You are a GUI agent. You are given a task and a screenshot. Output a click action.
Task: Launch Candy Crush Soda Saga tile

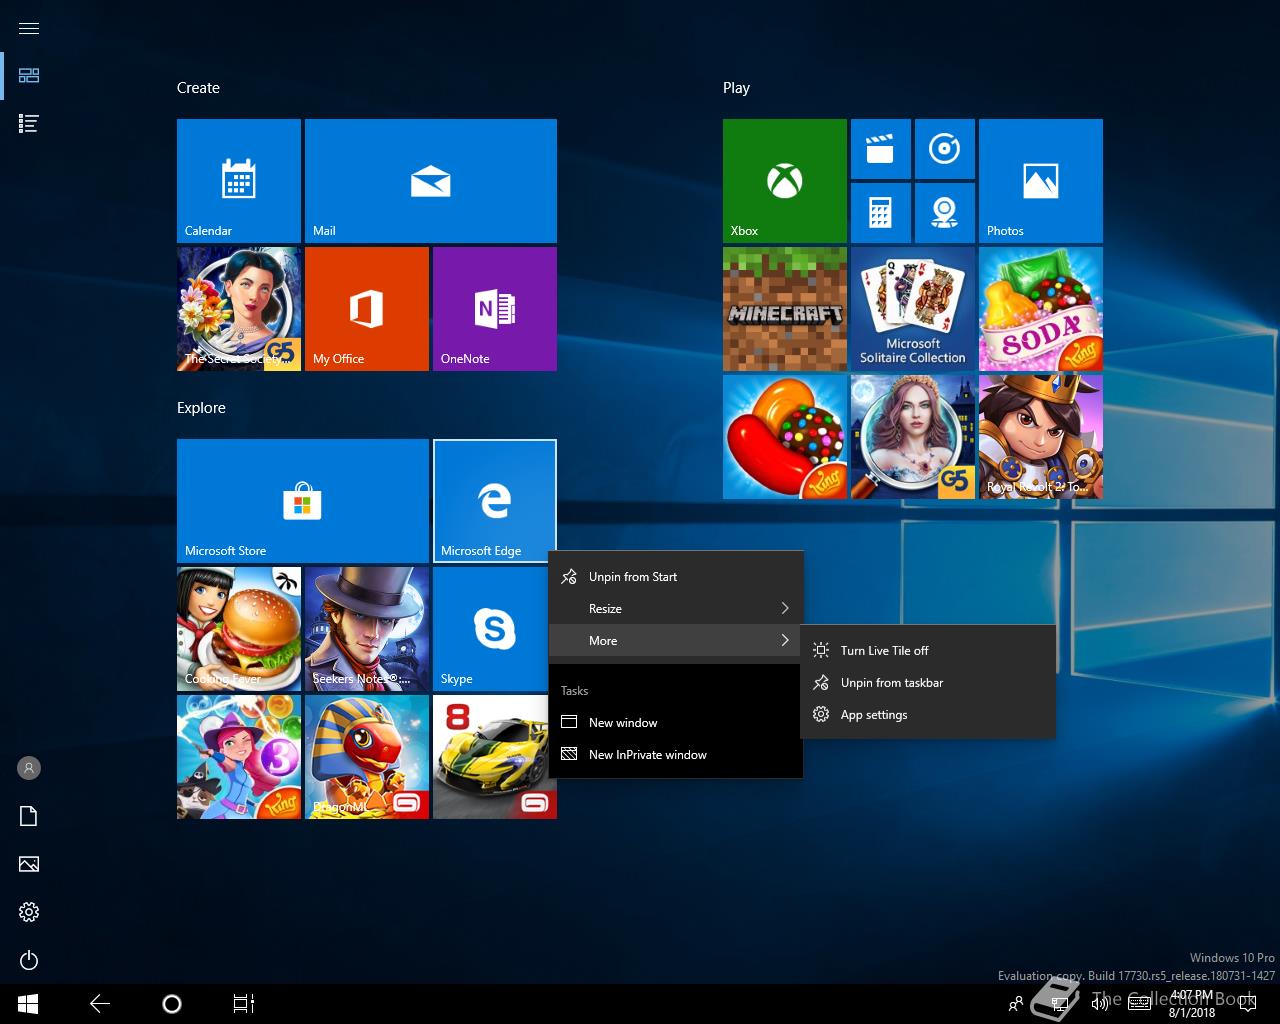[x=1041, y=309]
